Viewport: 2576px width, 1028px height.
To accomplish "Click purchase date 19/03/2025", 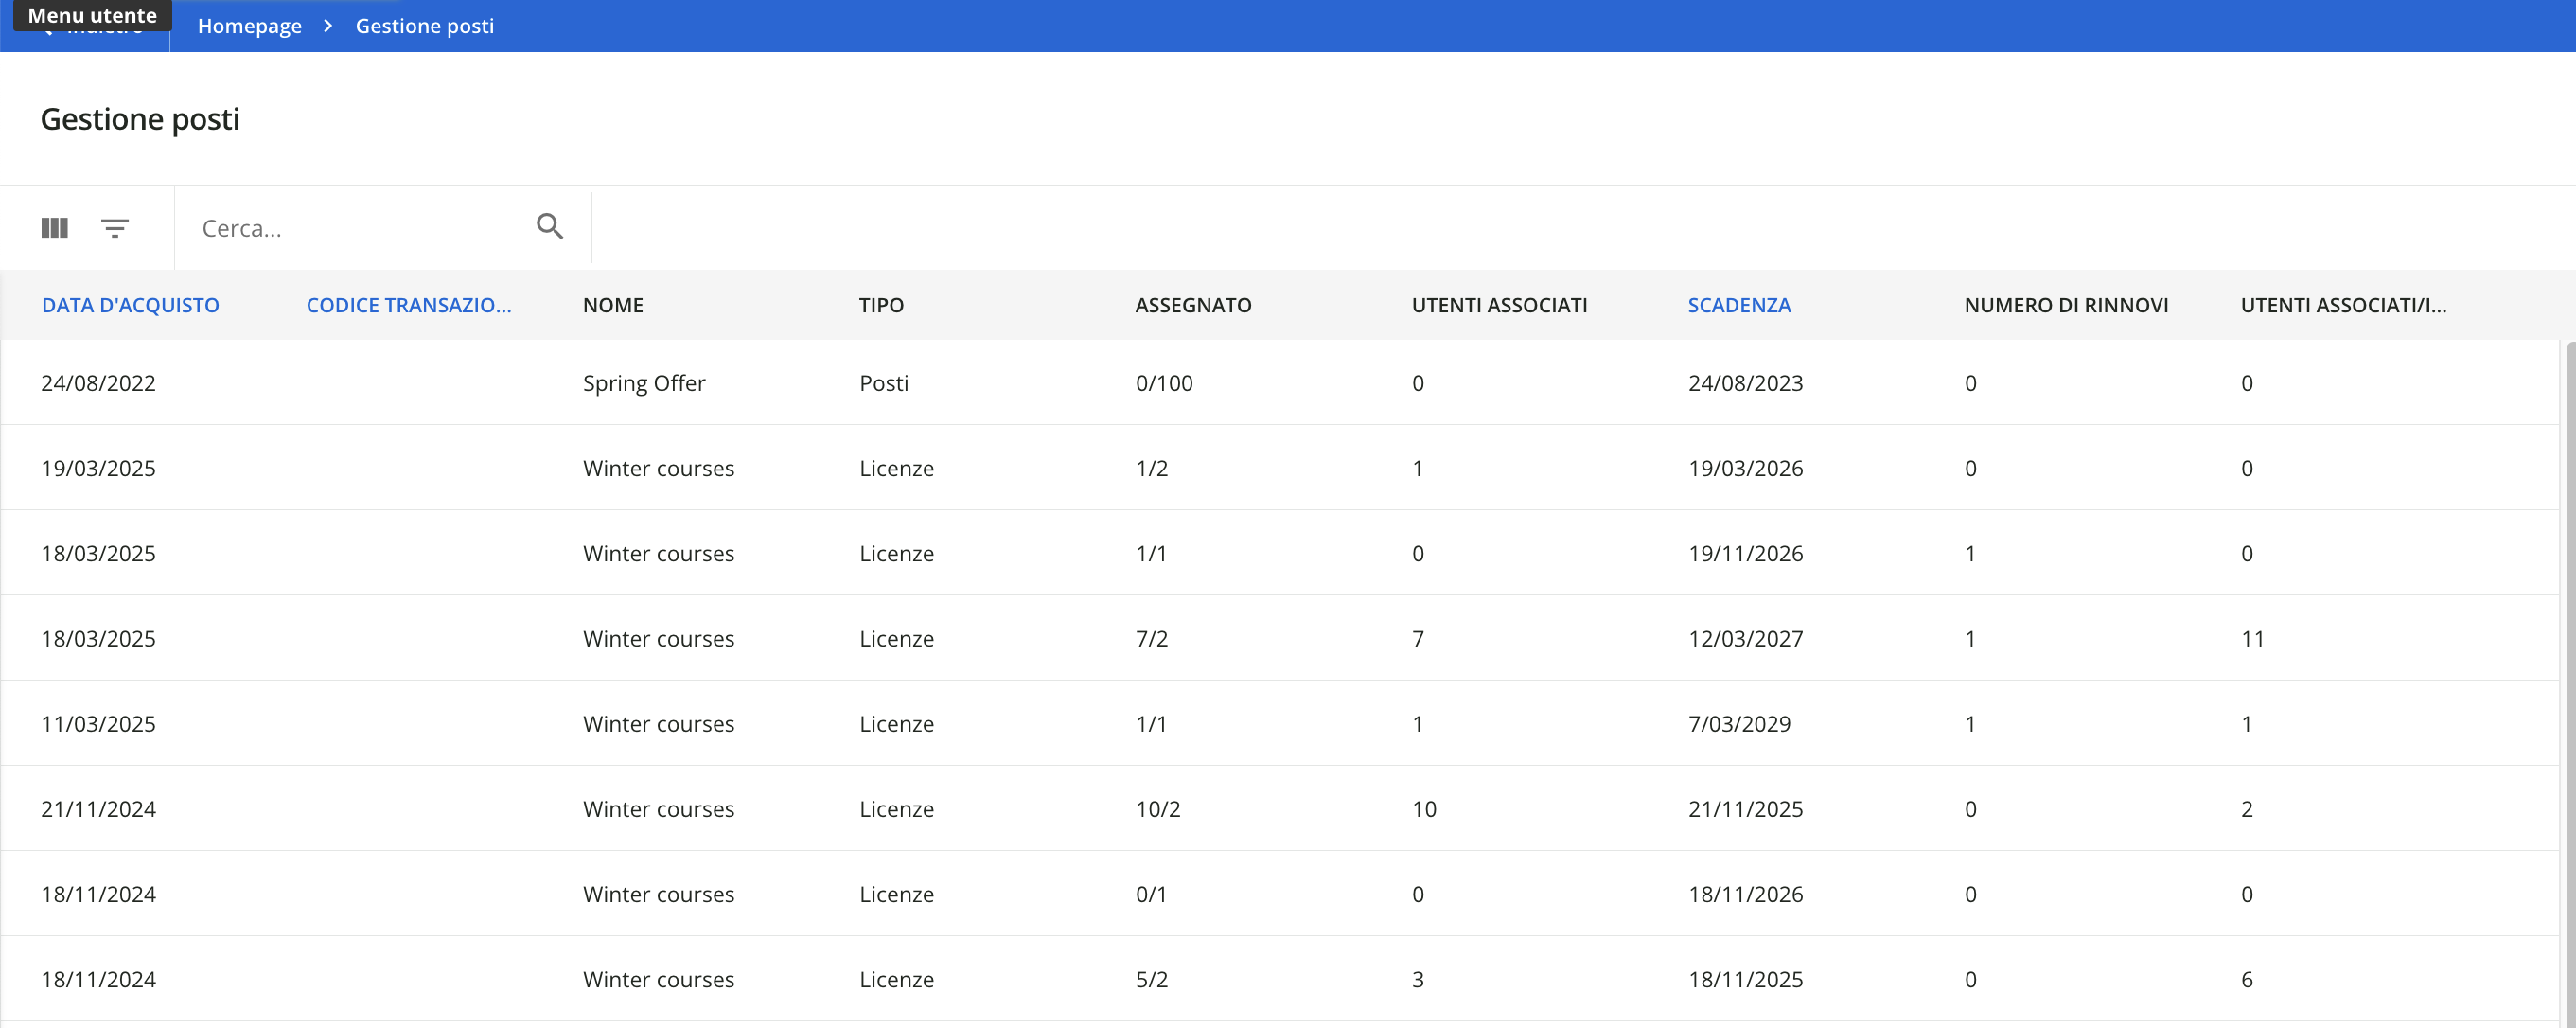I will [98, 468].
